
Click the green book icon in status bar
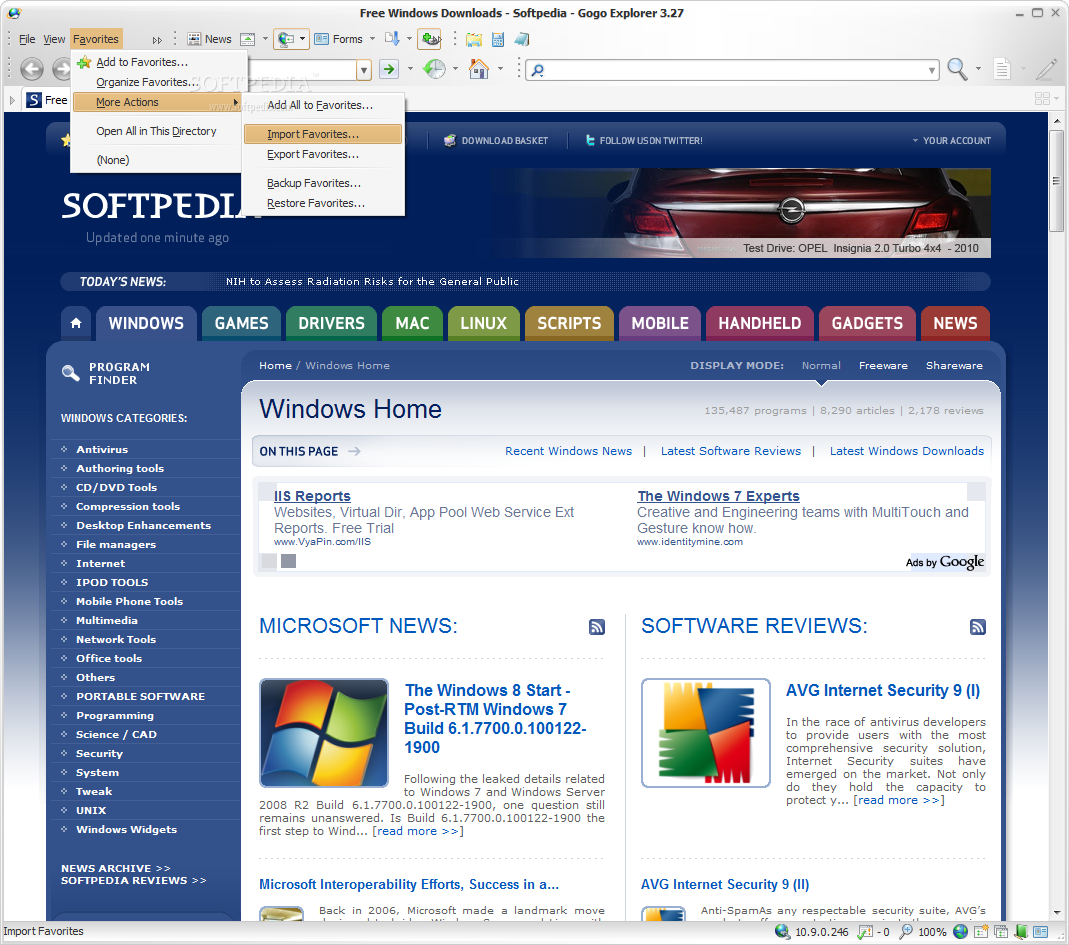point(1021,931)
